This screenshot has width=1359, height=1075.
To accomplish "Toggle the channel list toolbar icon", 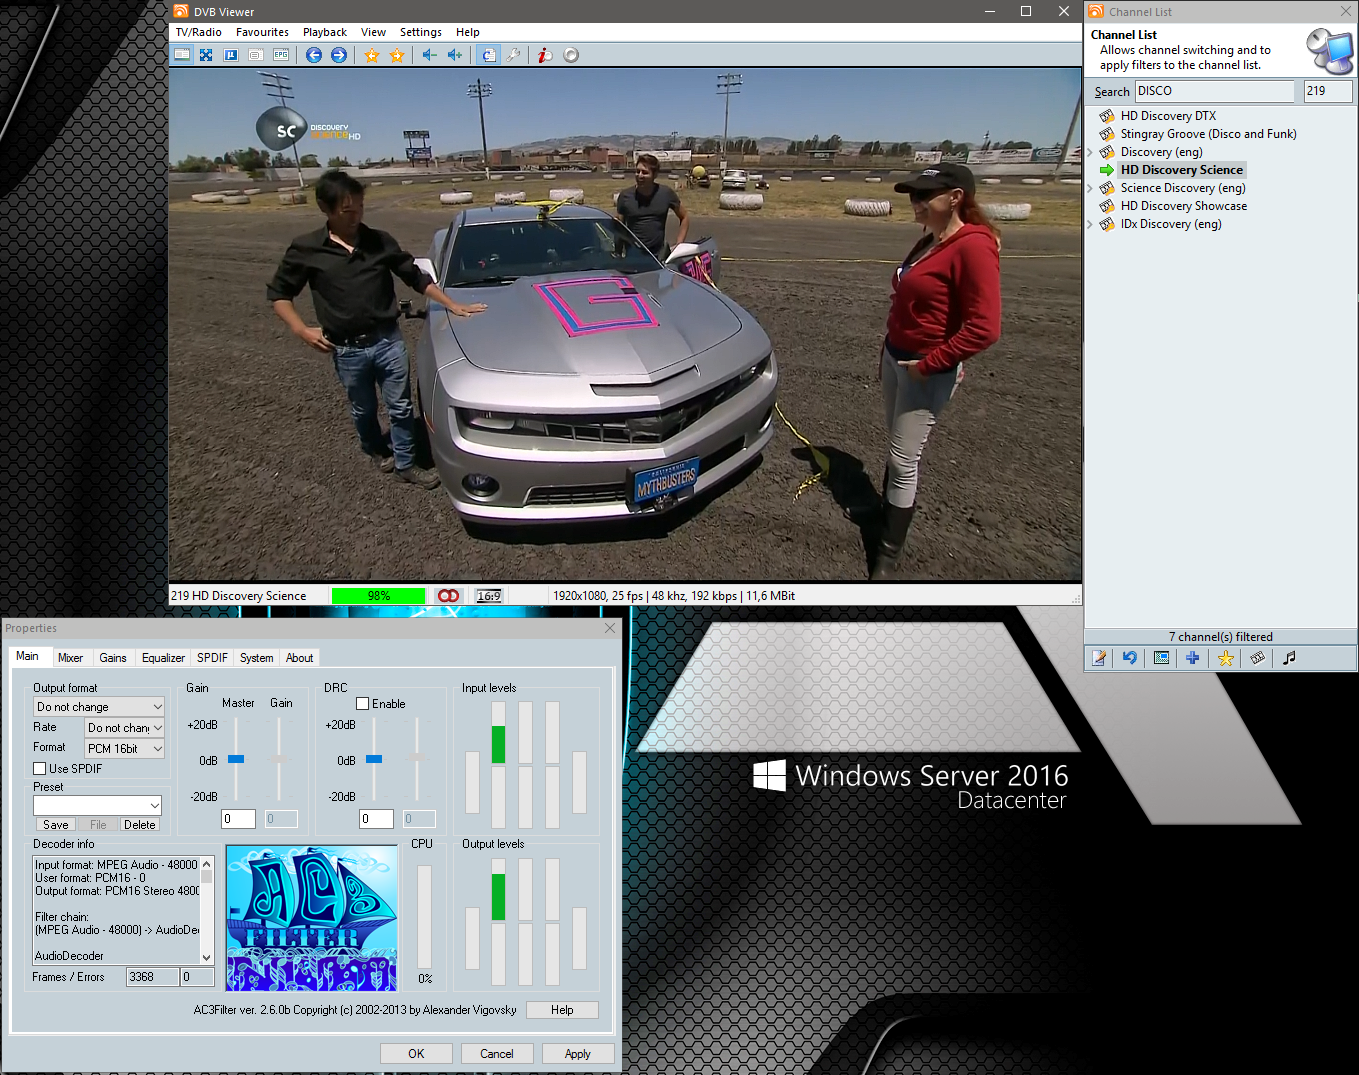I will [488, 55].
